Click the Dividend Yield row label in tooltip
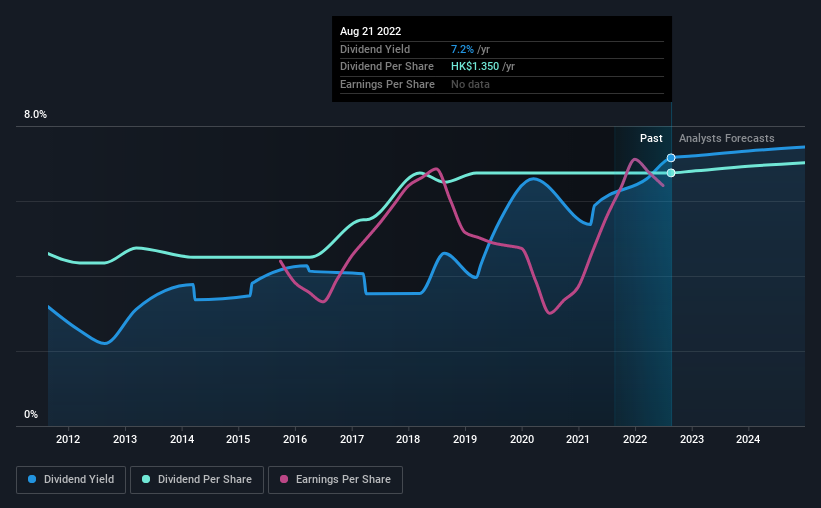This screenshot has width=821, height=508. click(x=375, y=49)
